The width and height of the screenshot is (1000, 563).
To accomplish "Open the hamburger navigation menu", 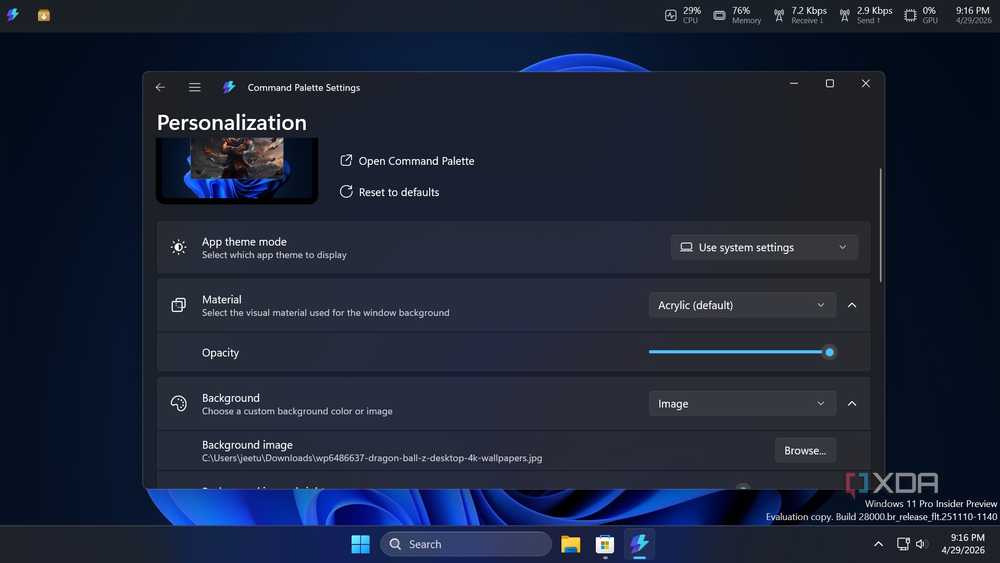I will point(195,87).
